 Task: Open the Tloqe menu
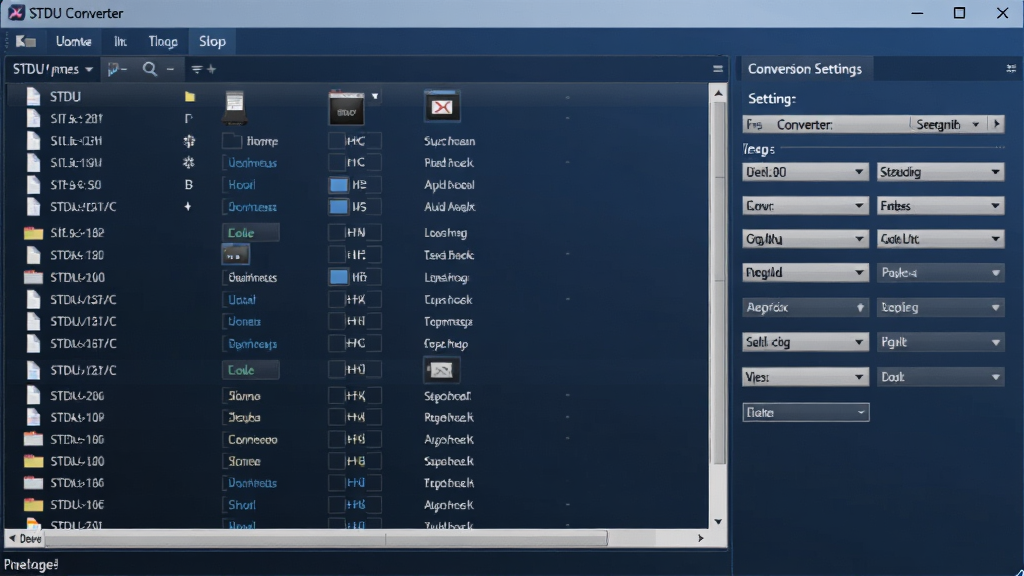[x=163, y=41]
